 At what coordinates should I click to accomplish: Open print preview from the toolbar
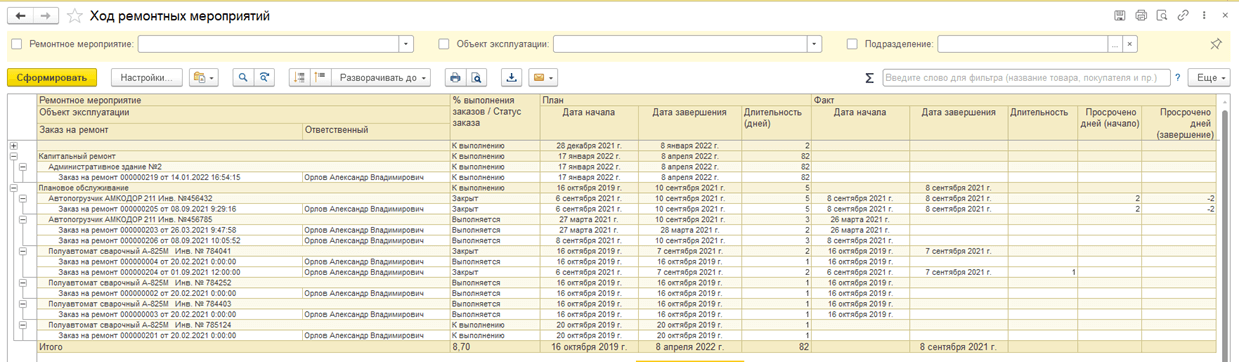coord(477,77)
